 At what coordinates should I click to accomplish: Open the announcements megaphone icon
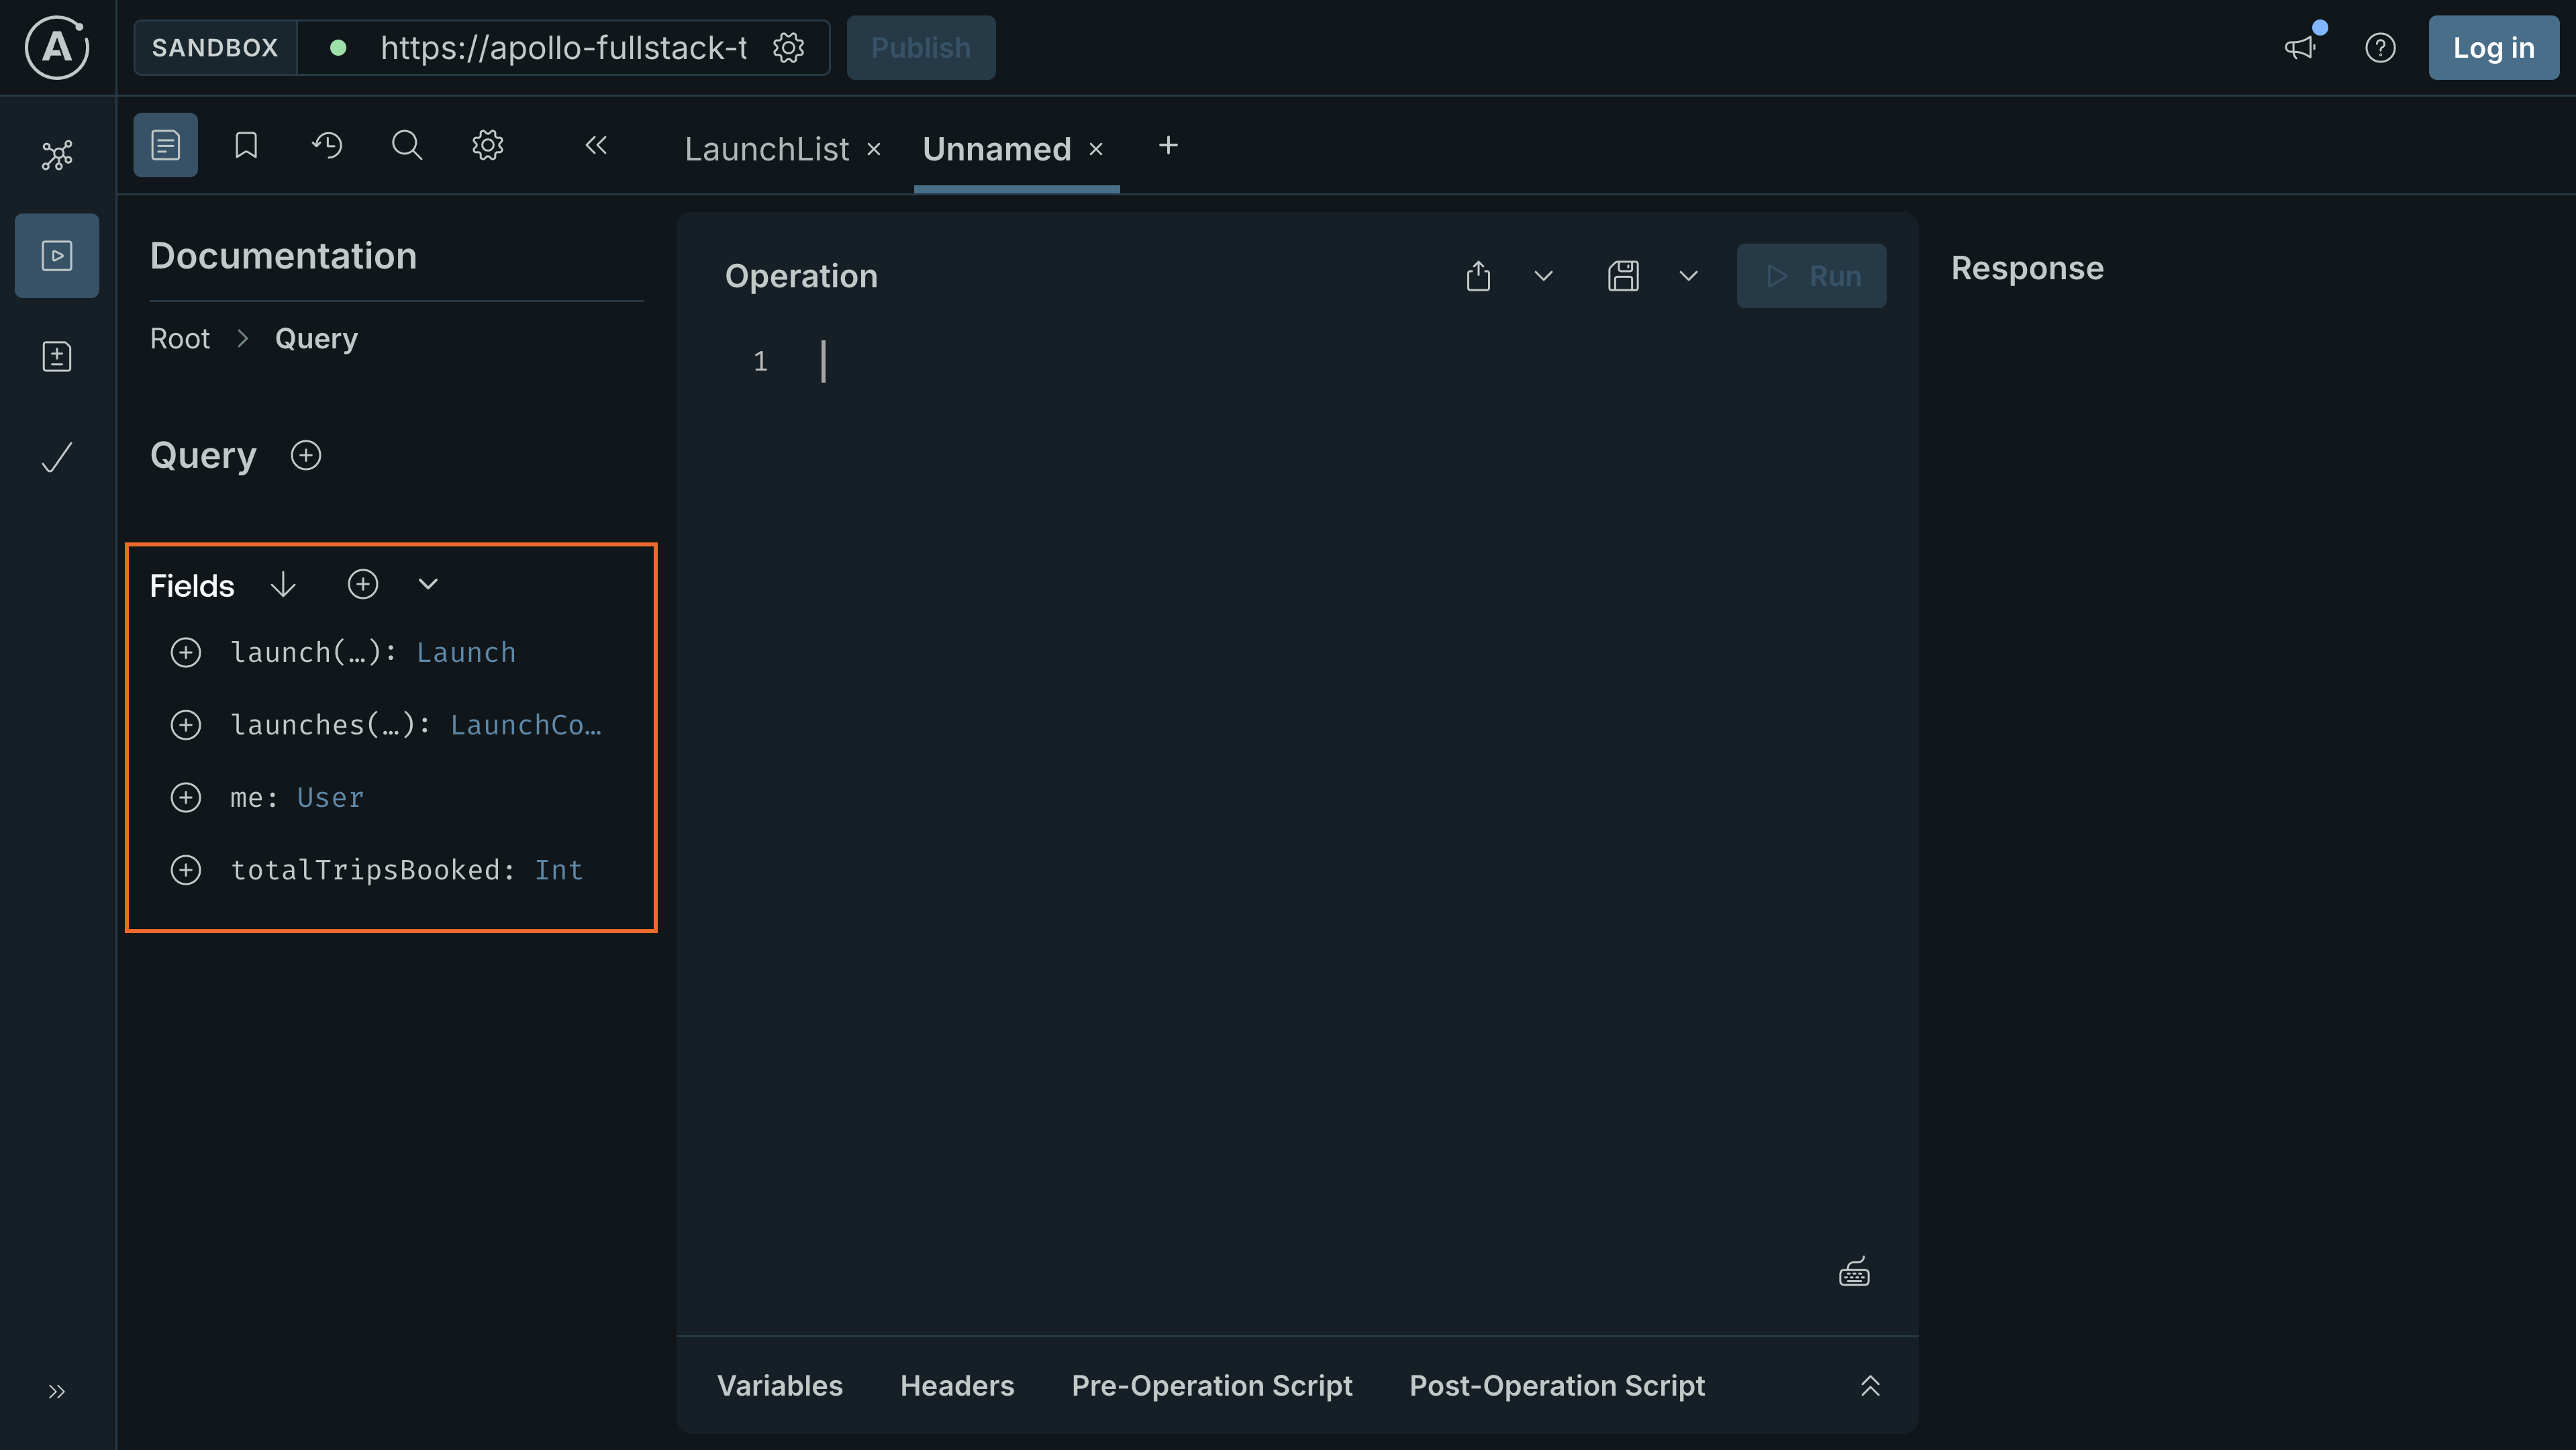[x=2300, y=47]
